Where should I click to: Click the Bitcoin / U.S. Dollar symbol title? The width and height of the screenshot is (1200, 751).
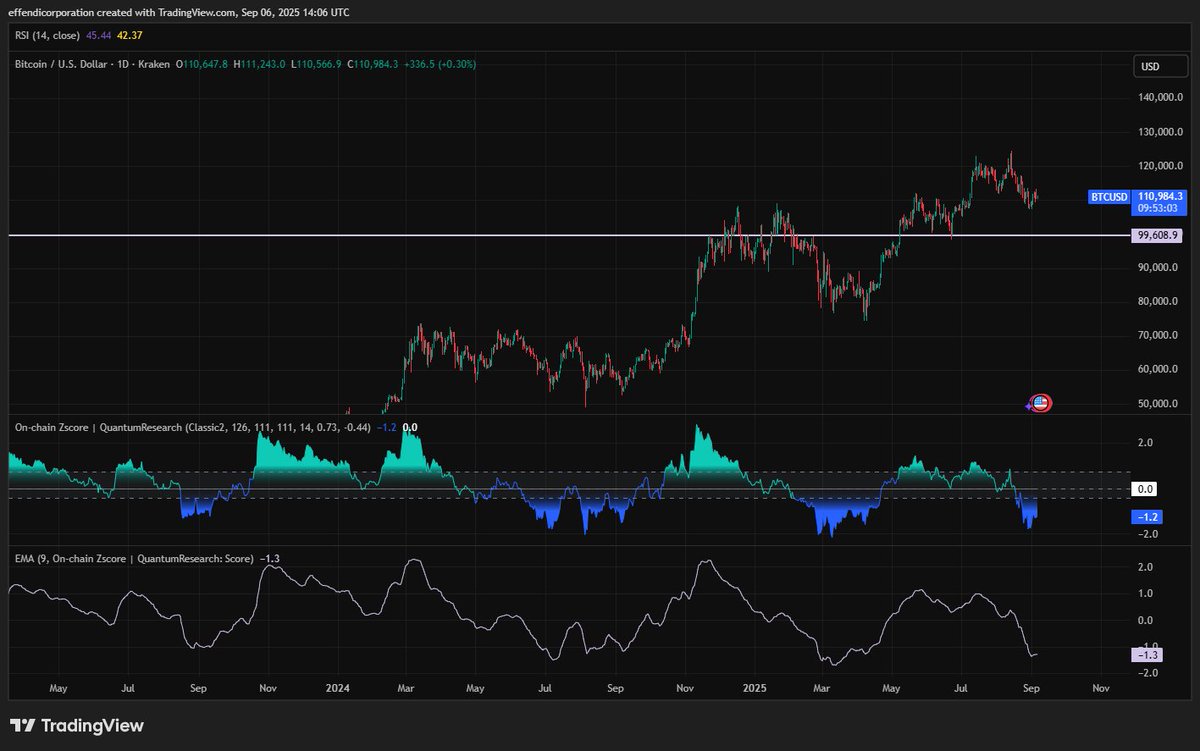(93, 64)
